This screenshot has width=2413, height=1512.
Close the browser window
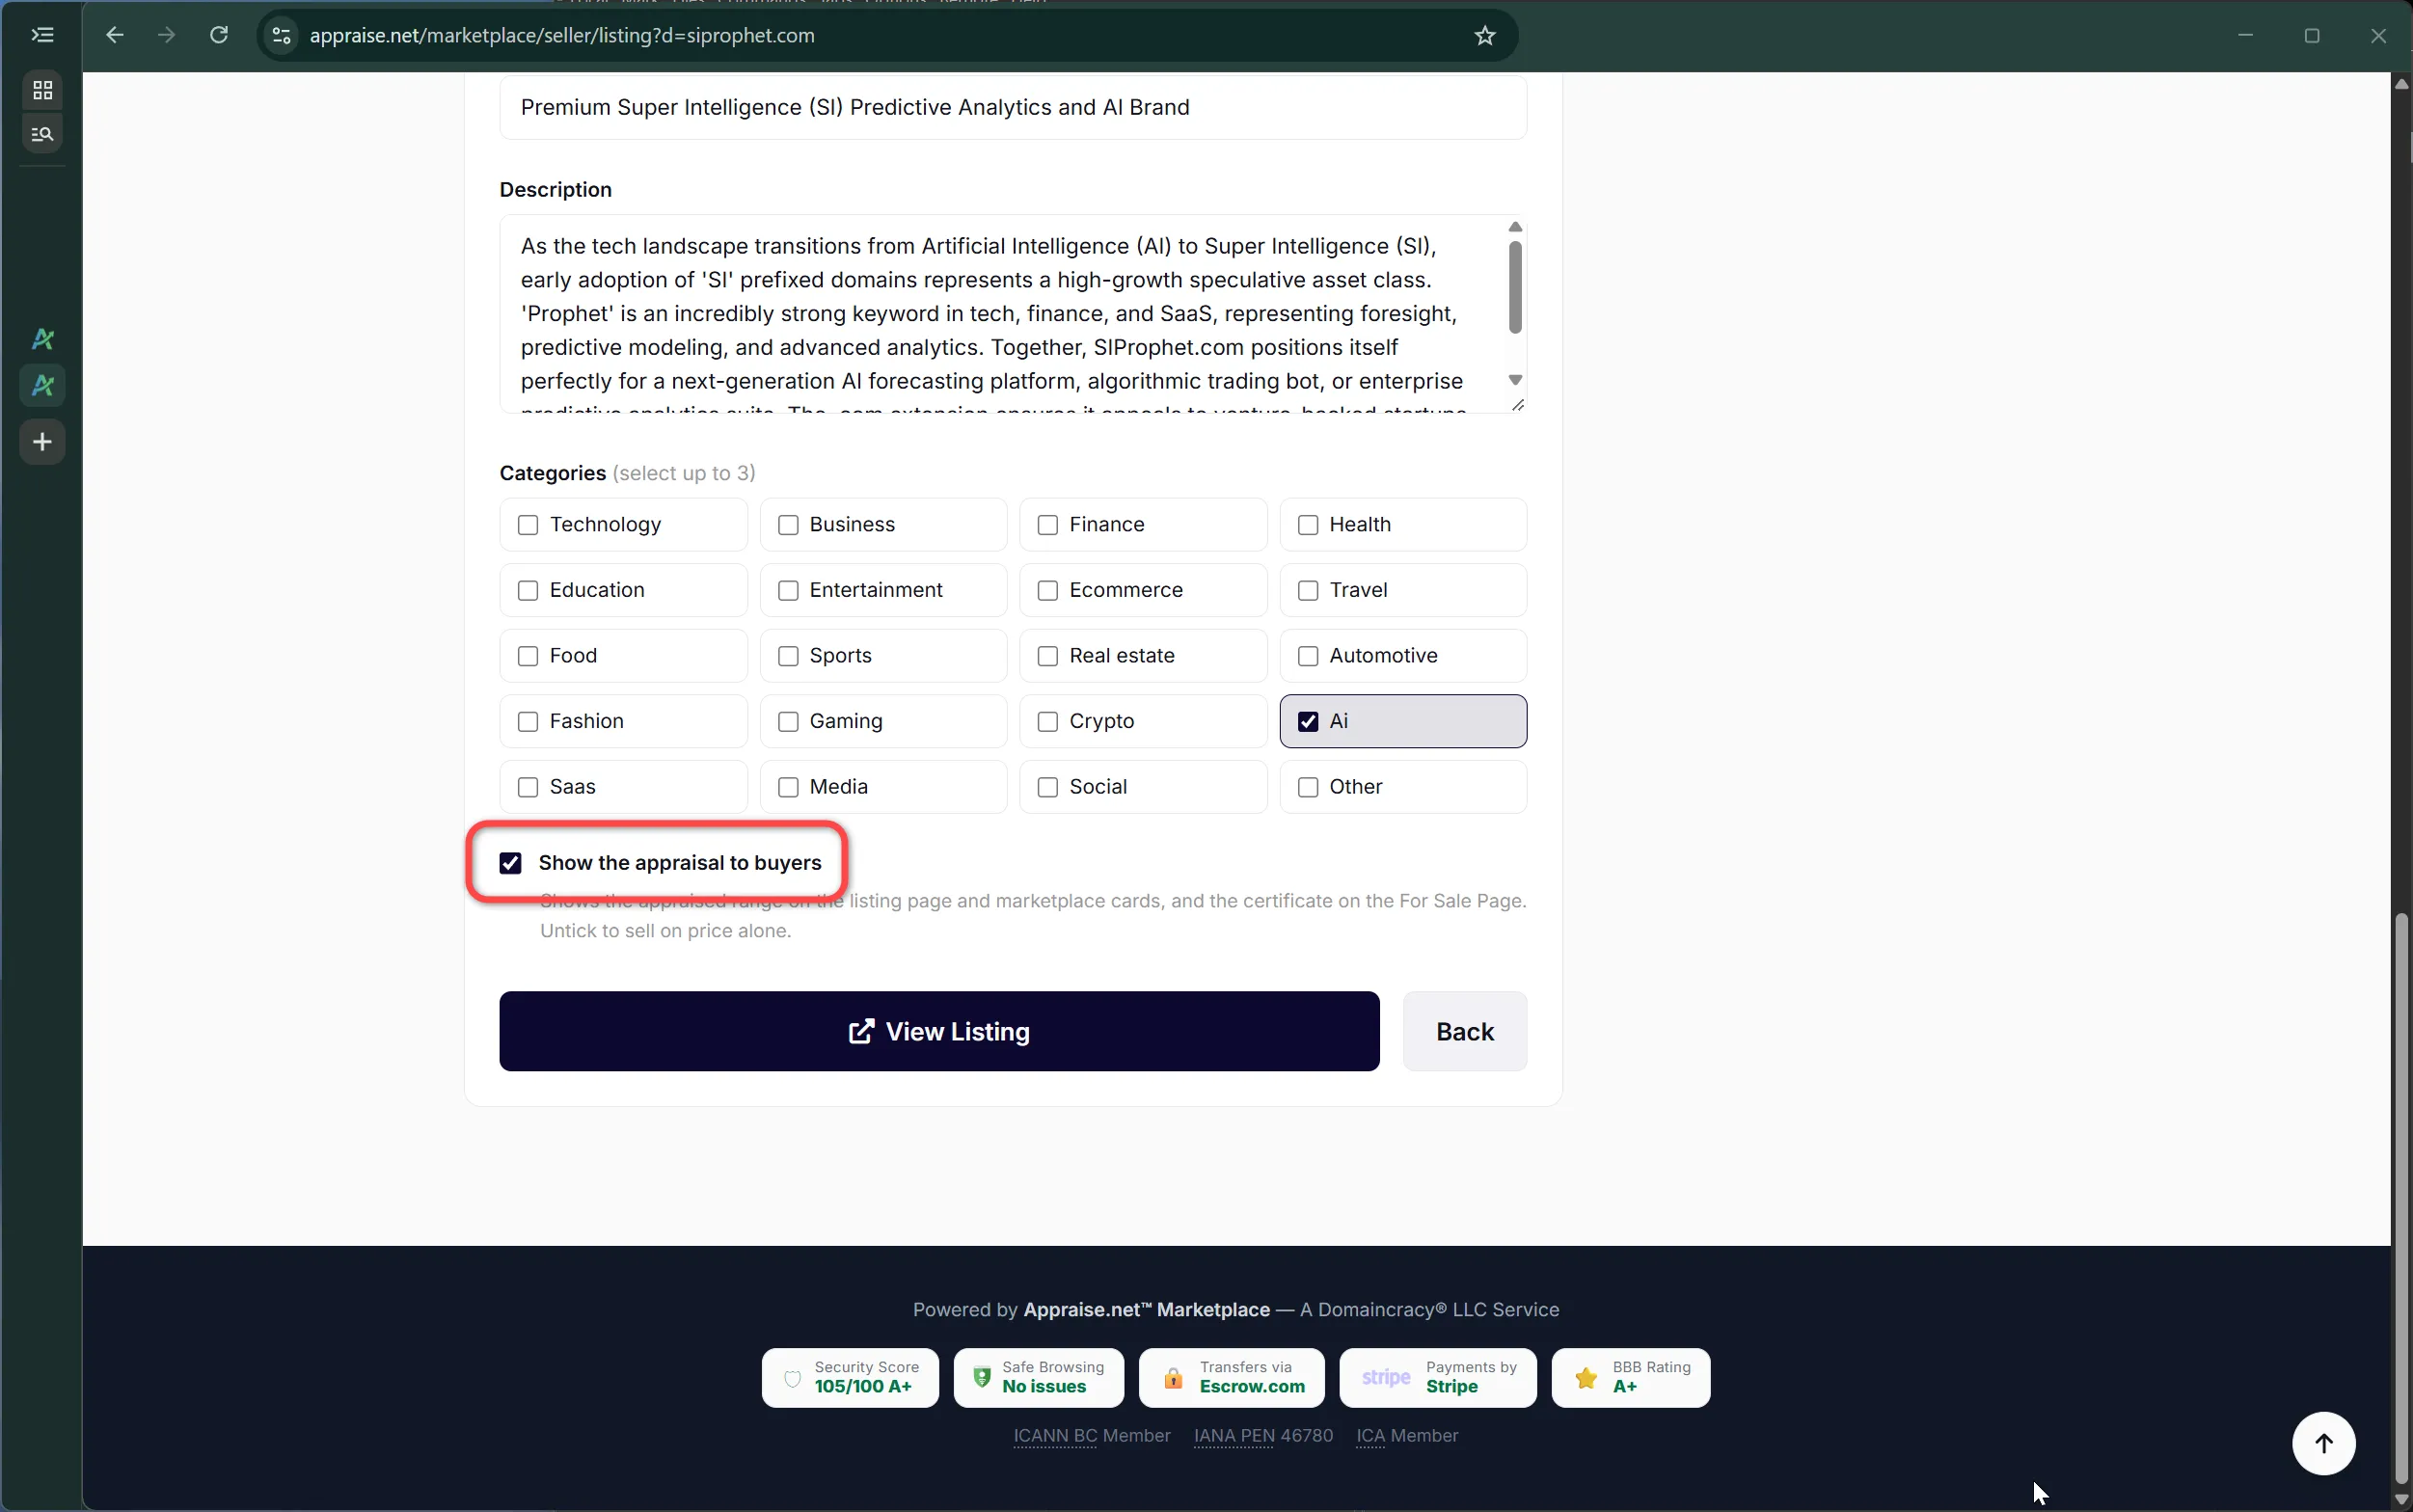2377,36
